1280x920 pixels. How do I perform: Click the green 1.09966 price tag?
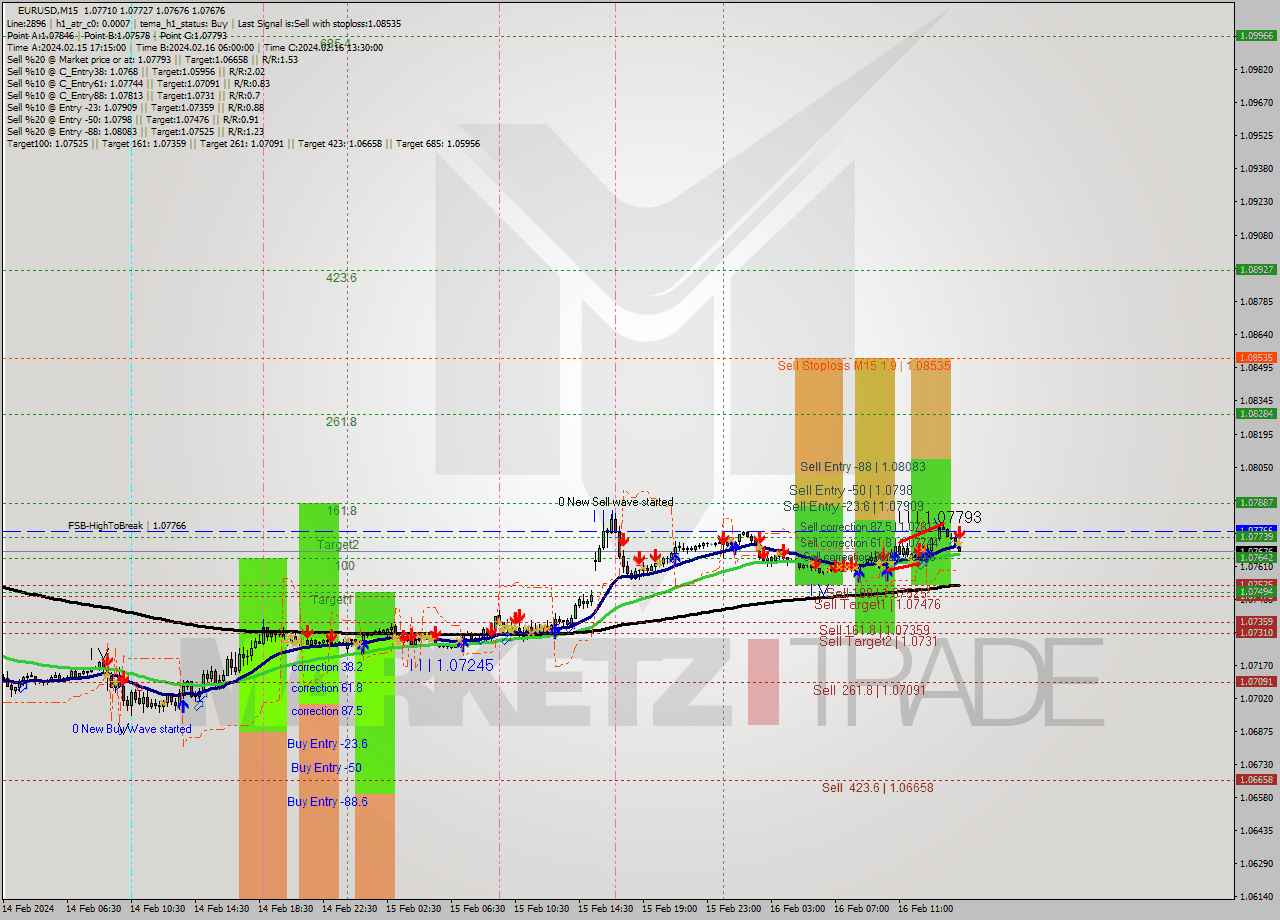[x=1256, y=35]
